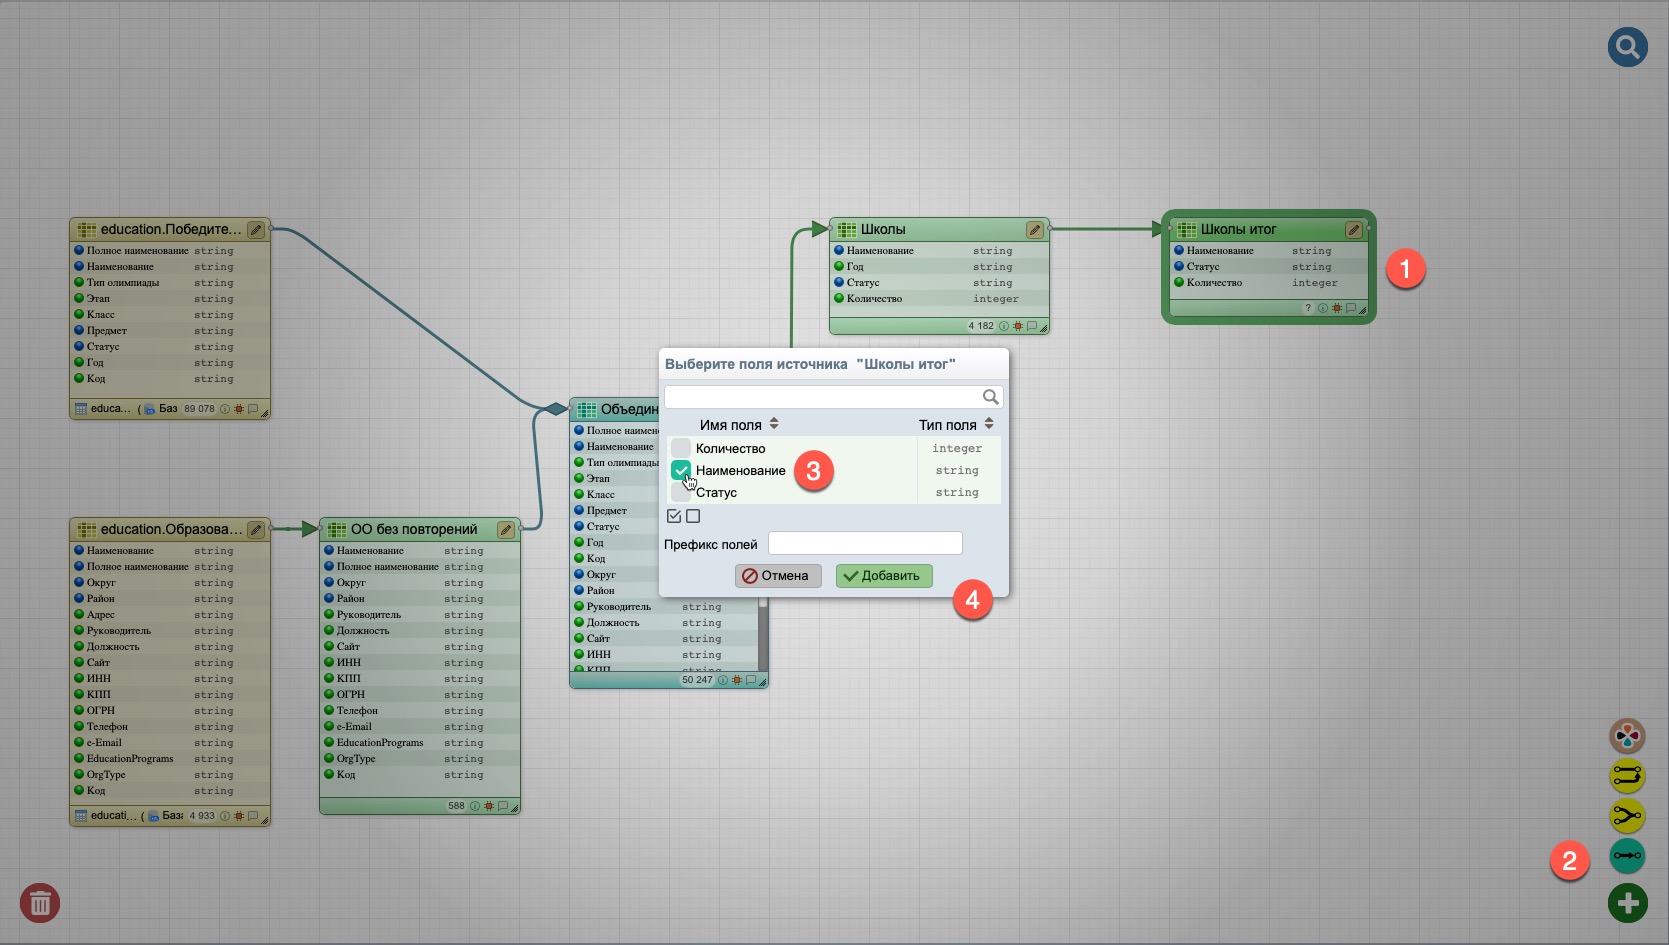
Task: Click the Префикс полей input field
Action: tap(865, 543)
